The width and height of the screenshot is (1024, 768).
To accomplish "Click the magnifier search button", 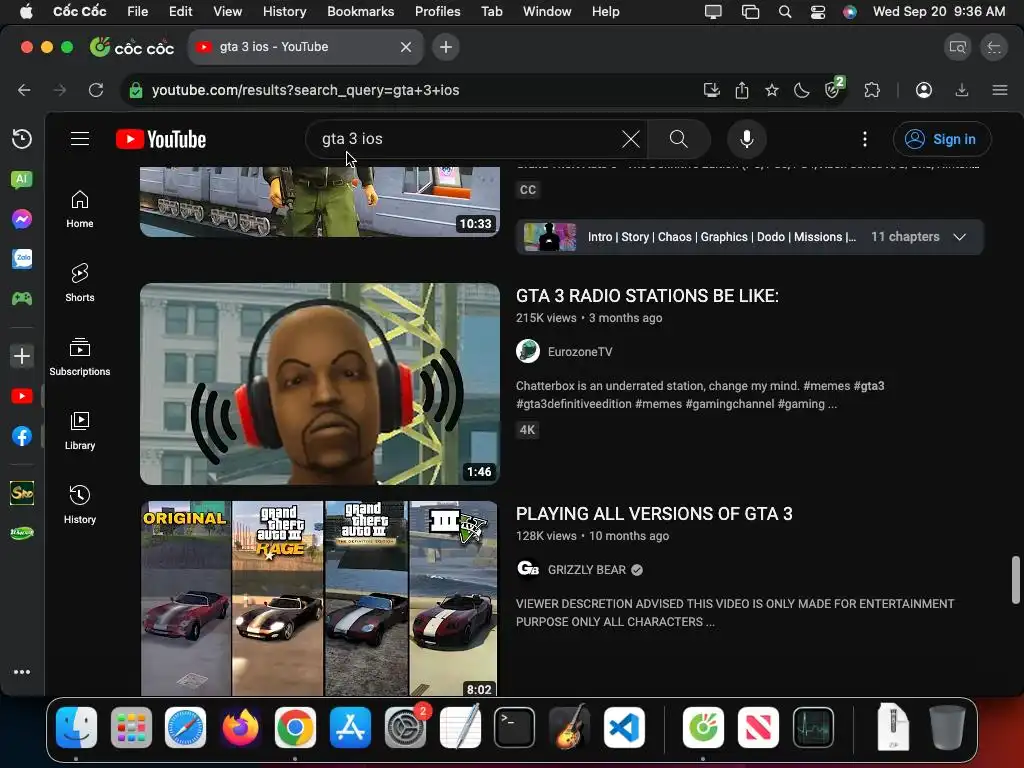I will (679, 139).
